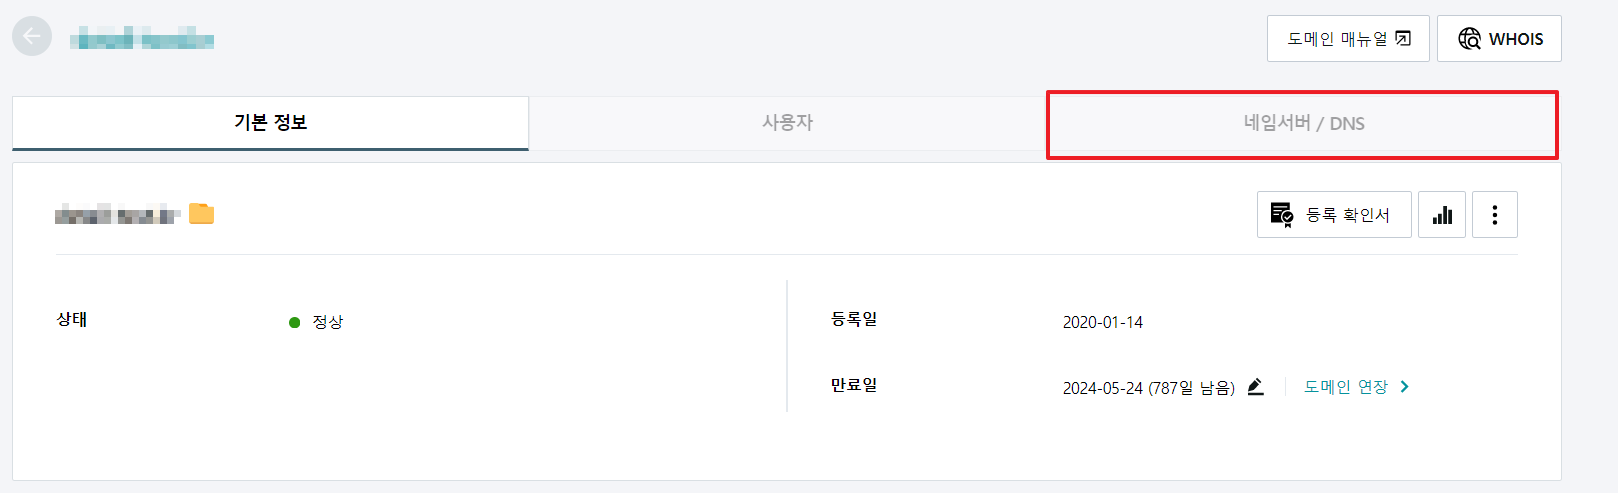This screenshot has height=493, width=1618.
Task: Click the certificate icon in 등록 확인서 button
Action: coord(1282,214)
